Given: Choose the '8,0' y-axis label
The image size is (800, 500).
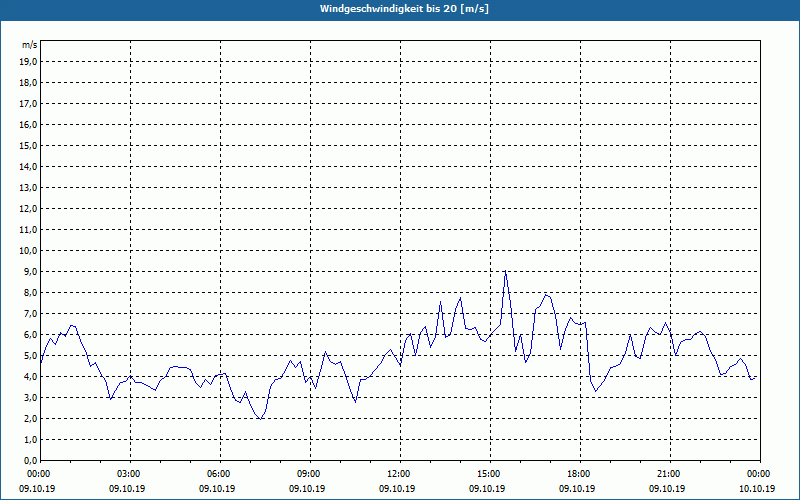Looking at the screenshot, I should pyautogui.click(x=31, y=293).
